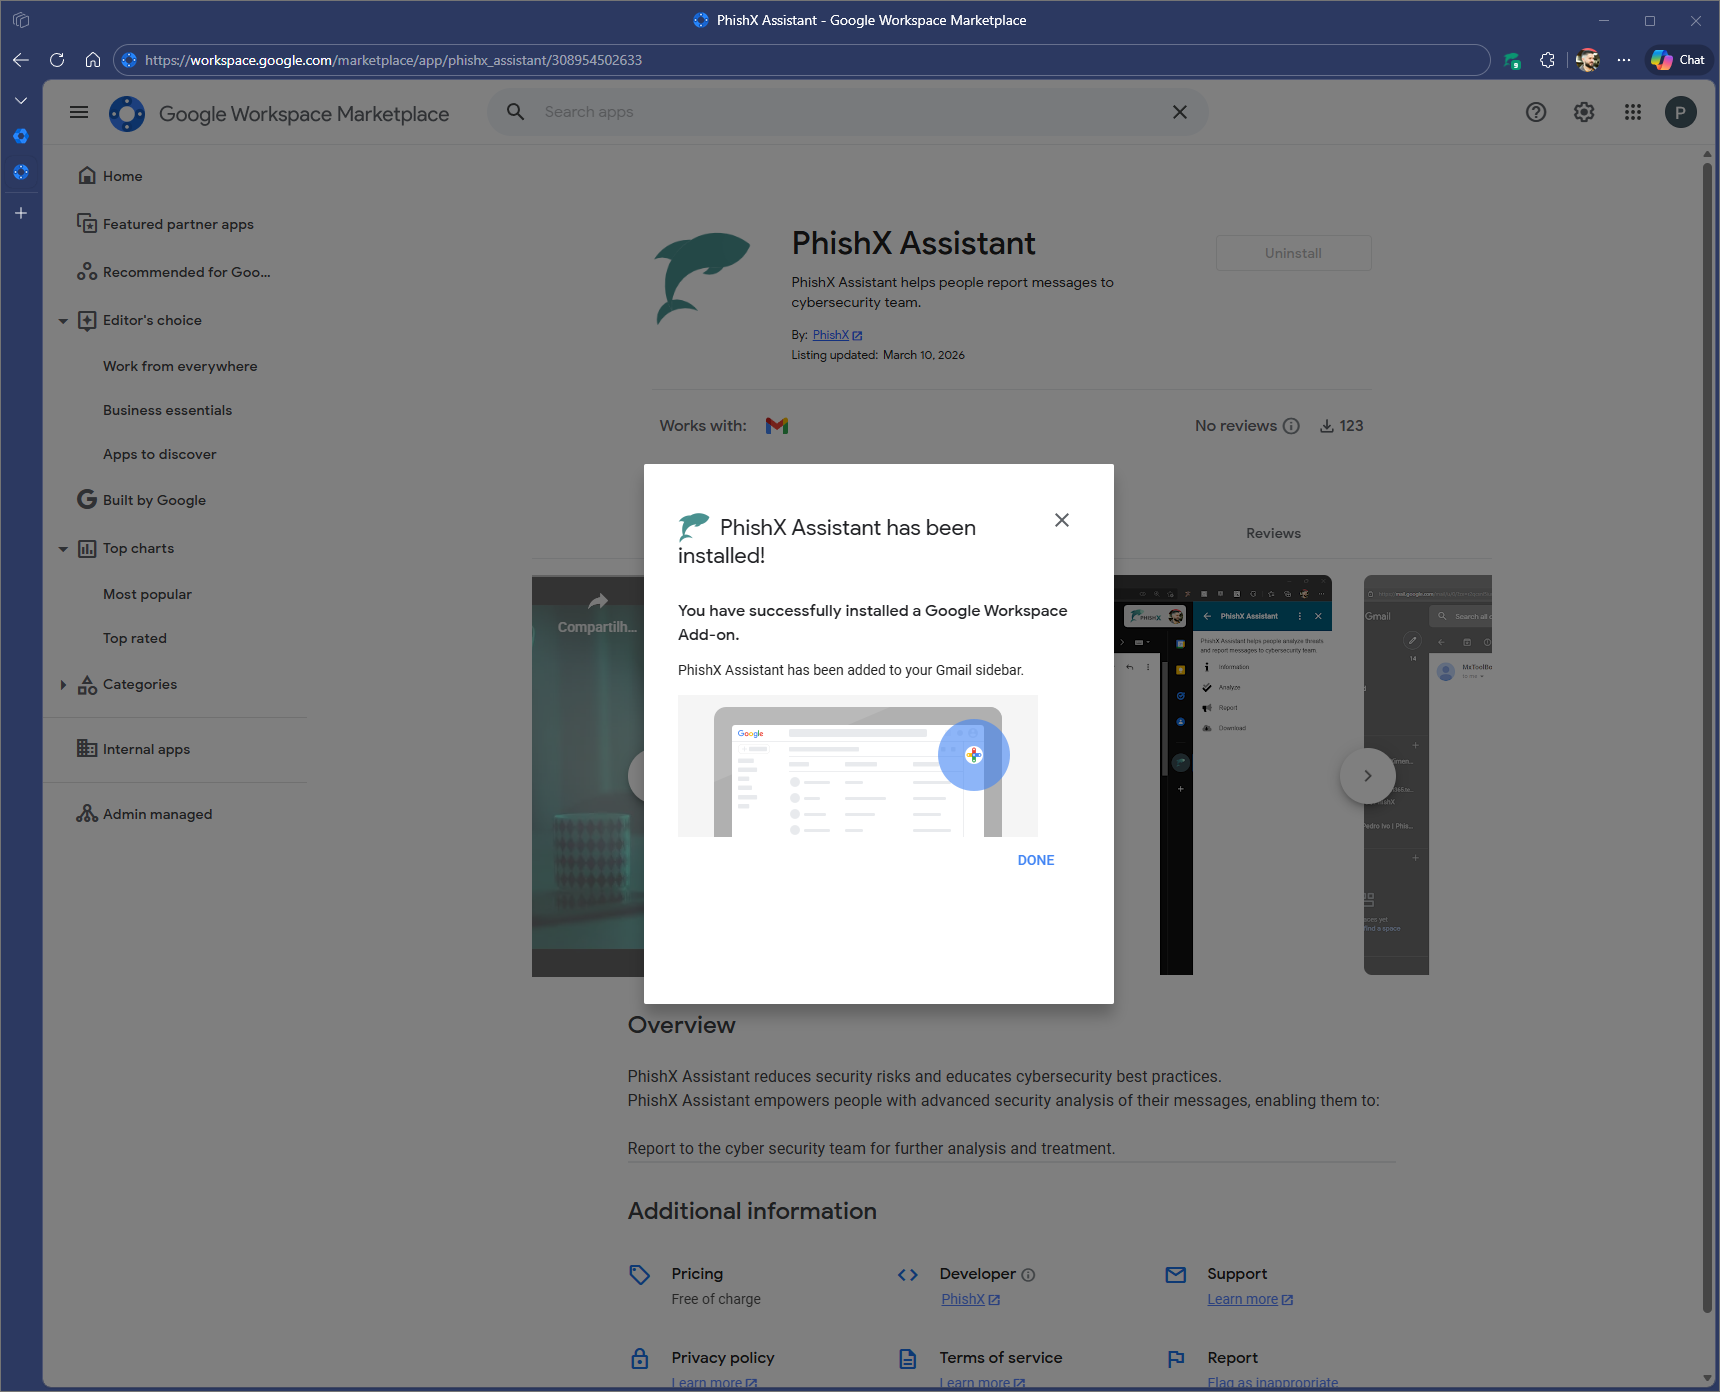Open the main hamburger menu
The height and width of the screenshot is (1392, 1720).
click(79, 112)
